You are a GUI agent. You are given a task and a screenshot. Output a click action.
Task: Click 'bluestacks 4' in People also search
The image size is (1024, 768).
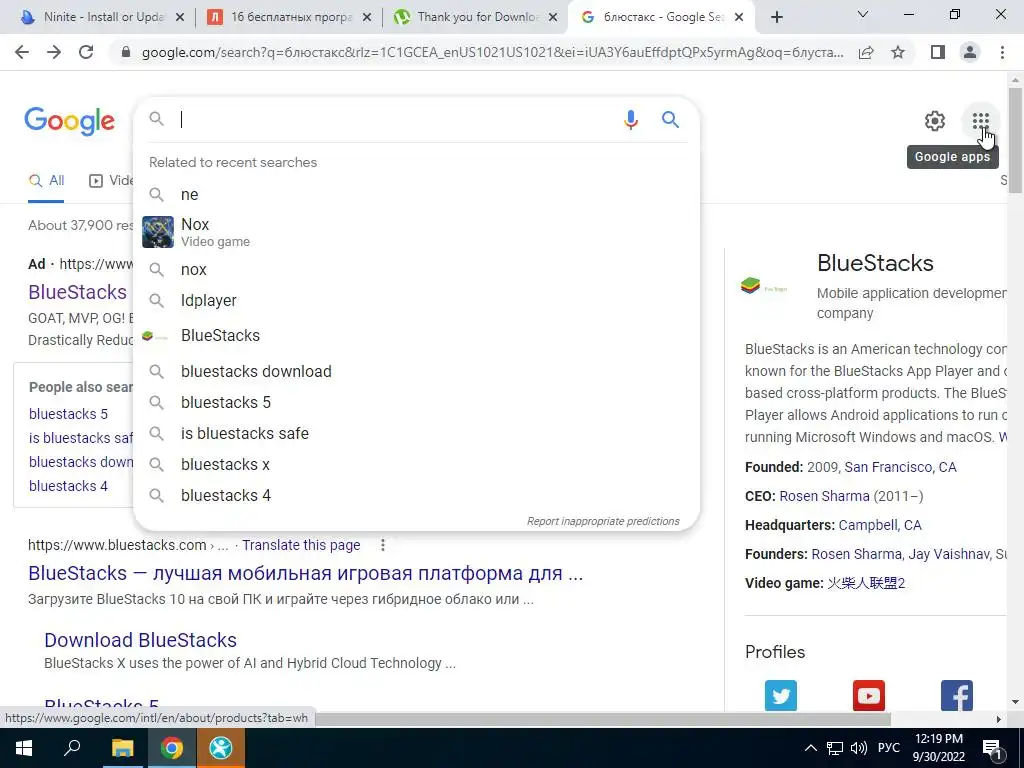[68, 486]
